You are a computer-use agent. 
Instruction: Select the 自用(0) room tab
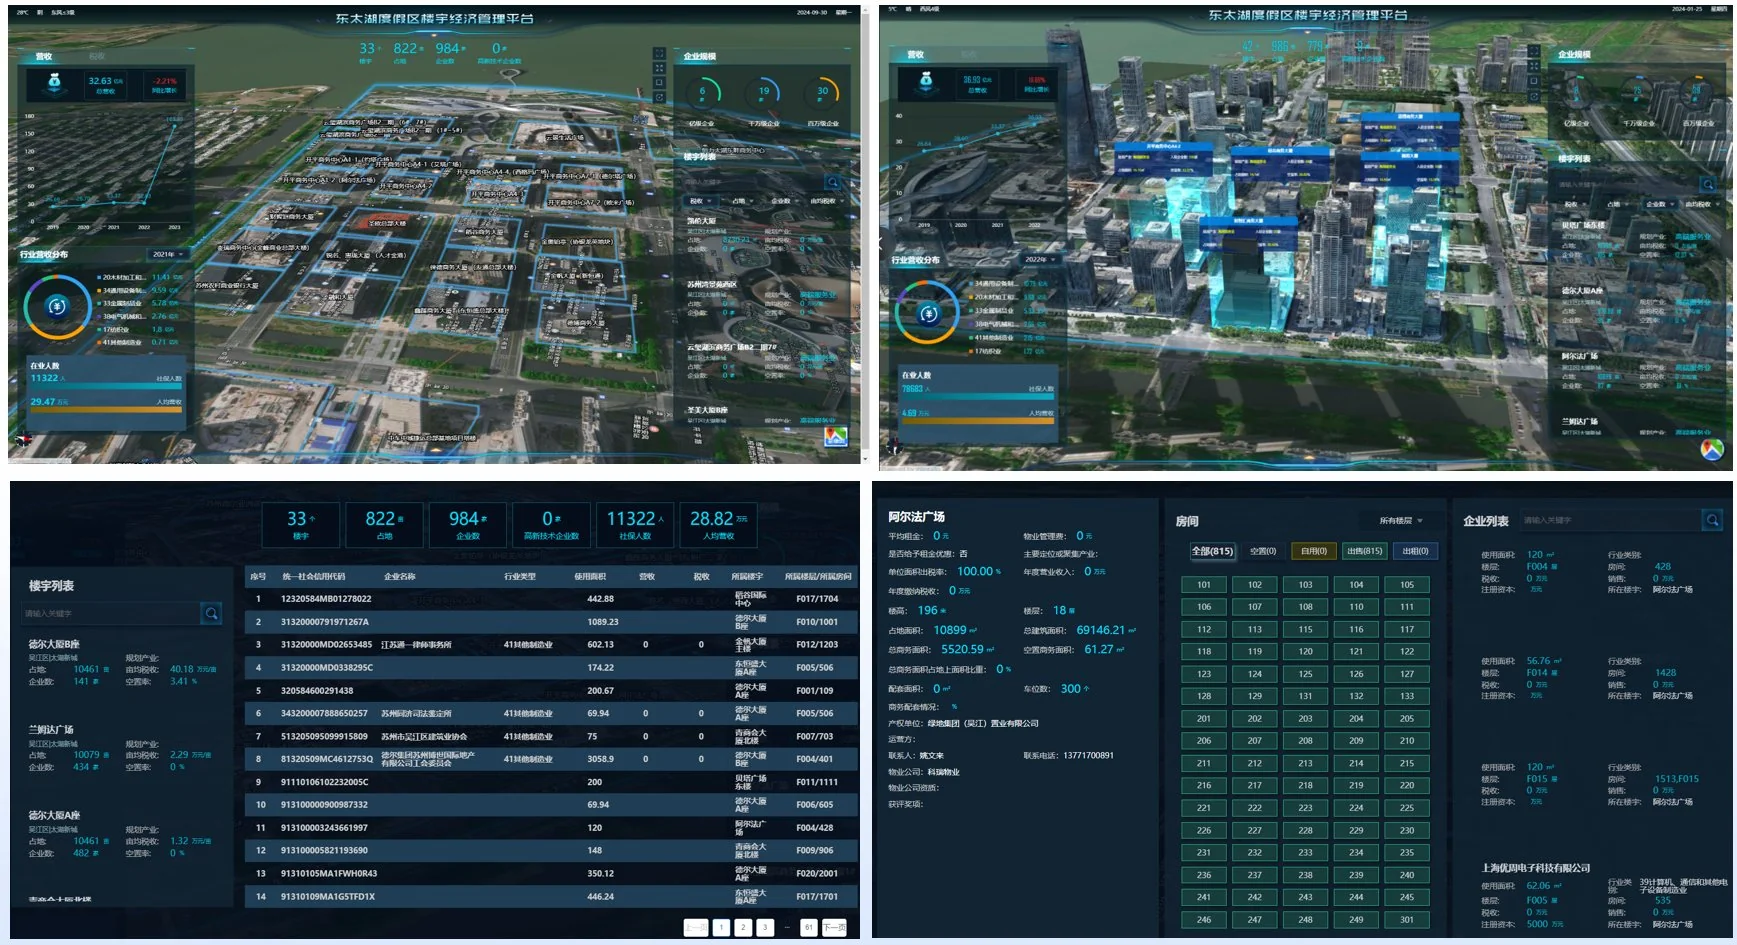(x=1314, y=551)
